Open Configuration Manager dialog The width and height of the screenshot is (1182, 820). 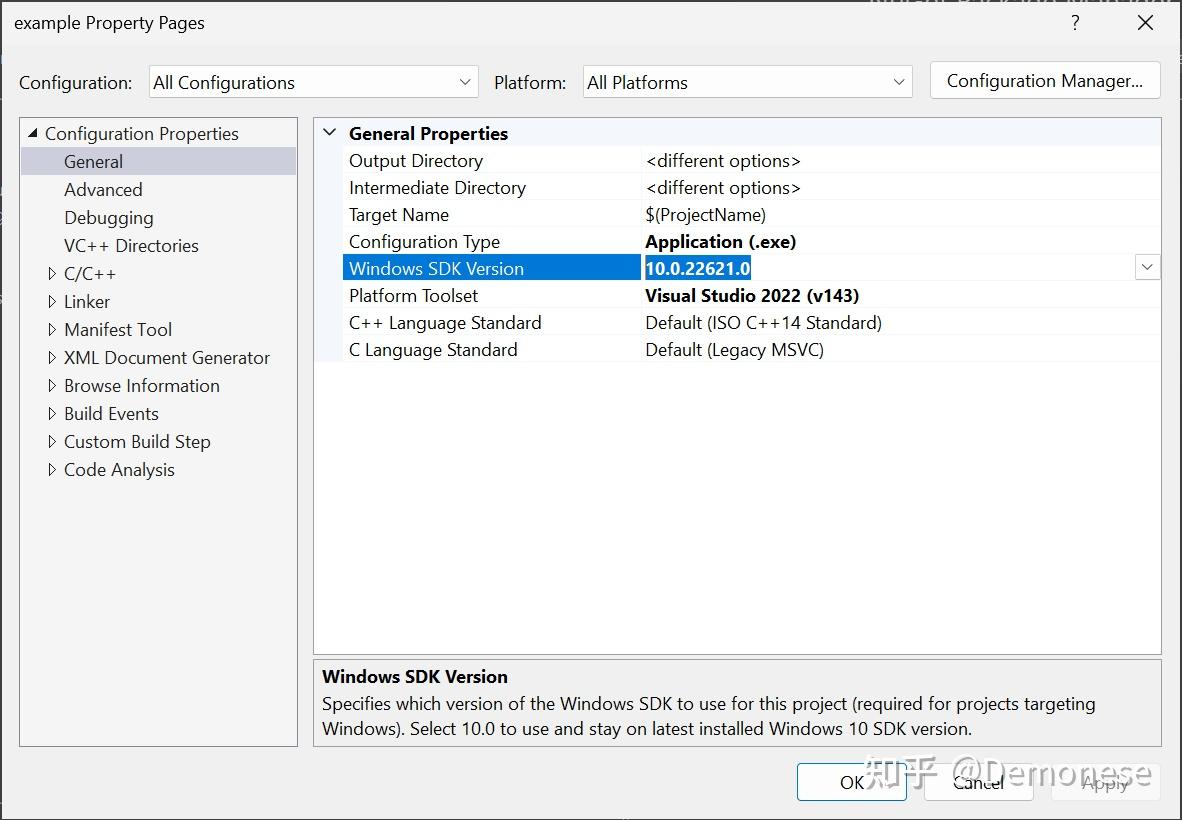[x=1044, y=81]
